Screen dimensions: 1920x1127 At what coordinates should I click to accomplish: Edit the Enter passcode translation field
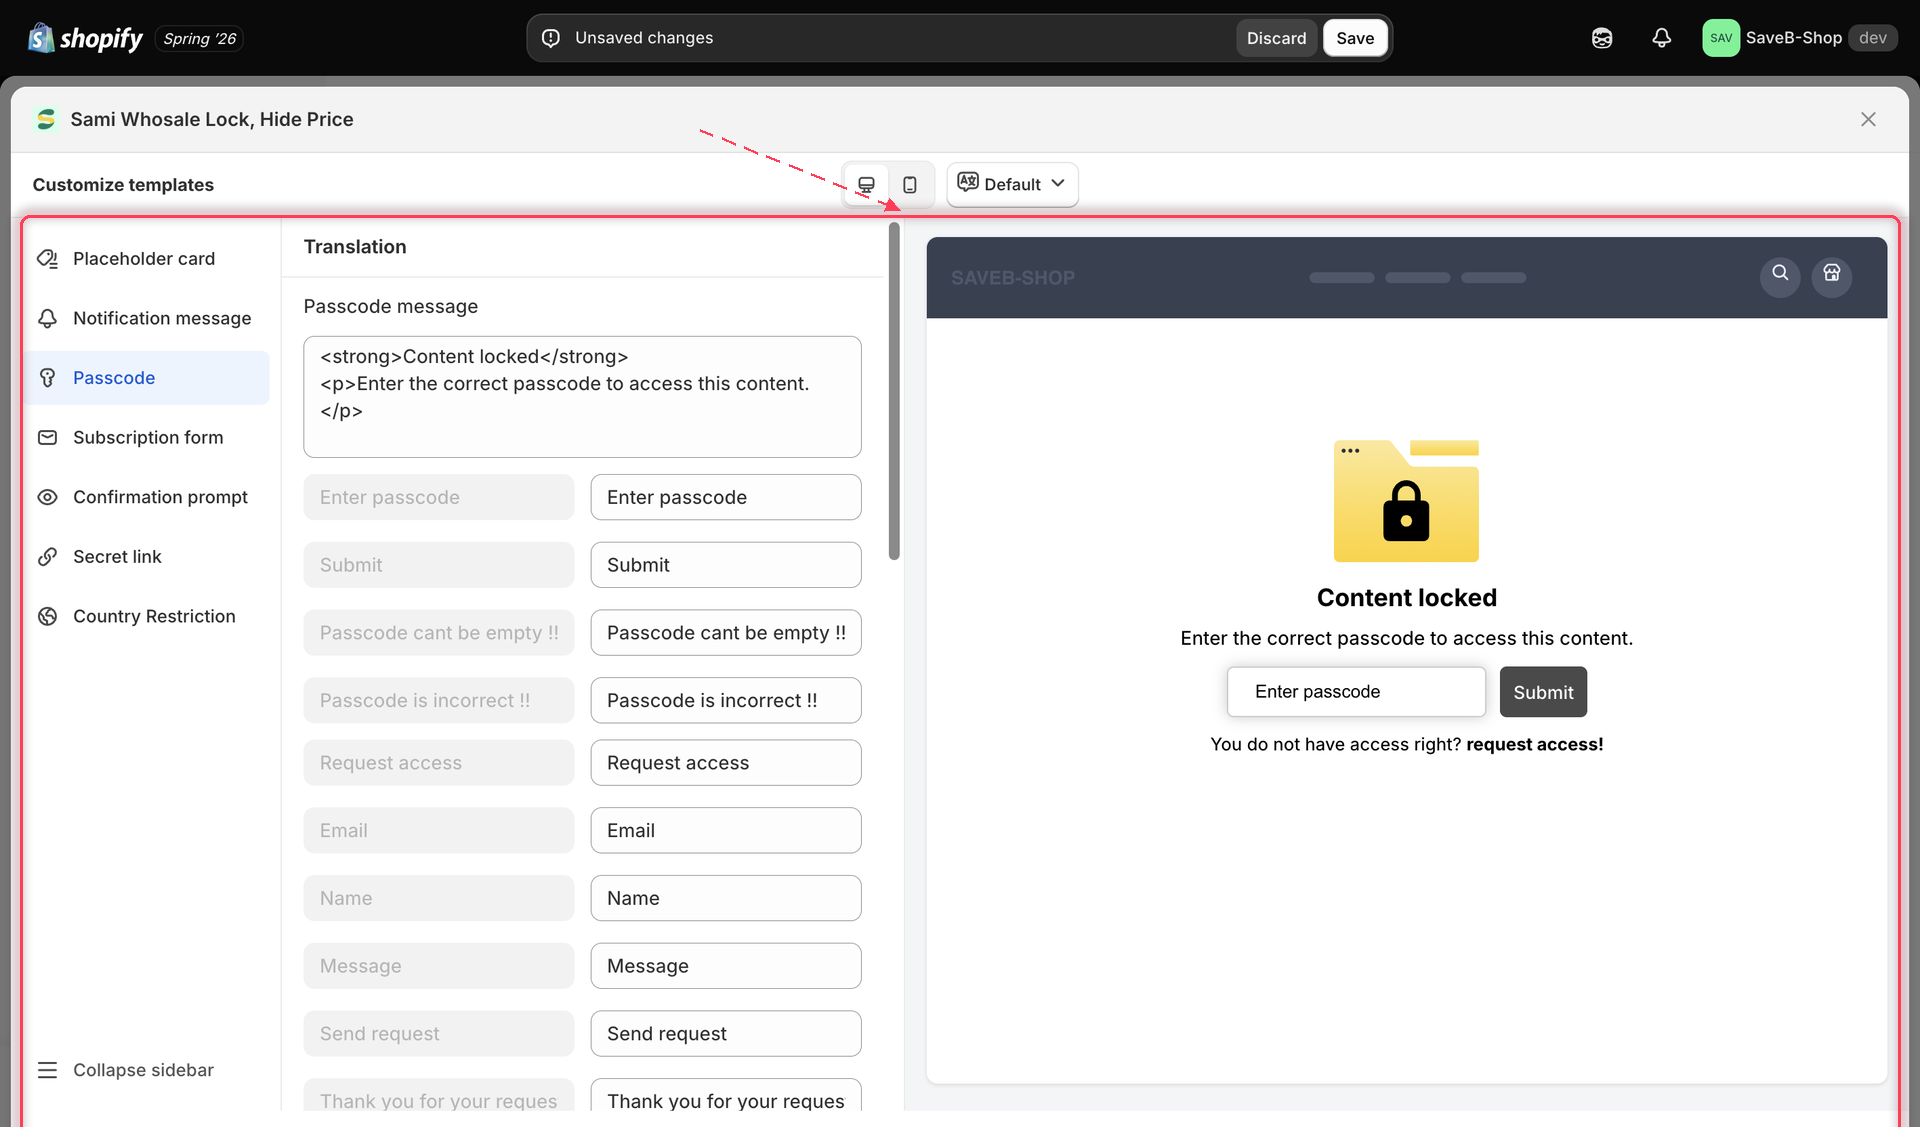tap(726, 497)
